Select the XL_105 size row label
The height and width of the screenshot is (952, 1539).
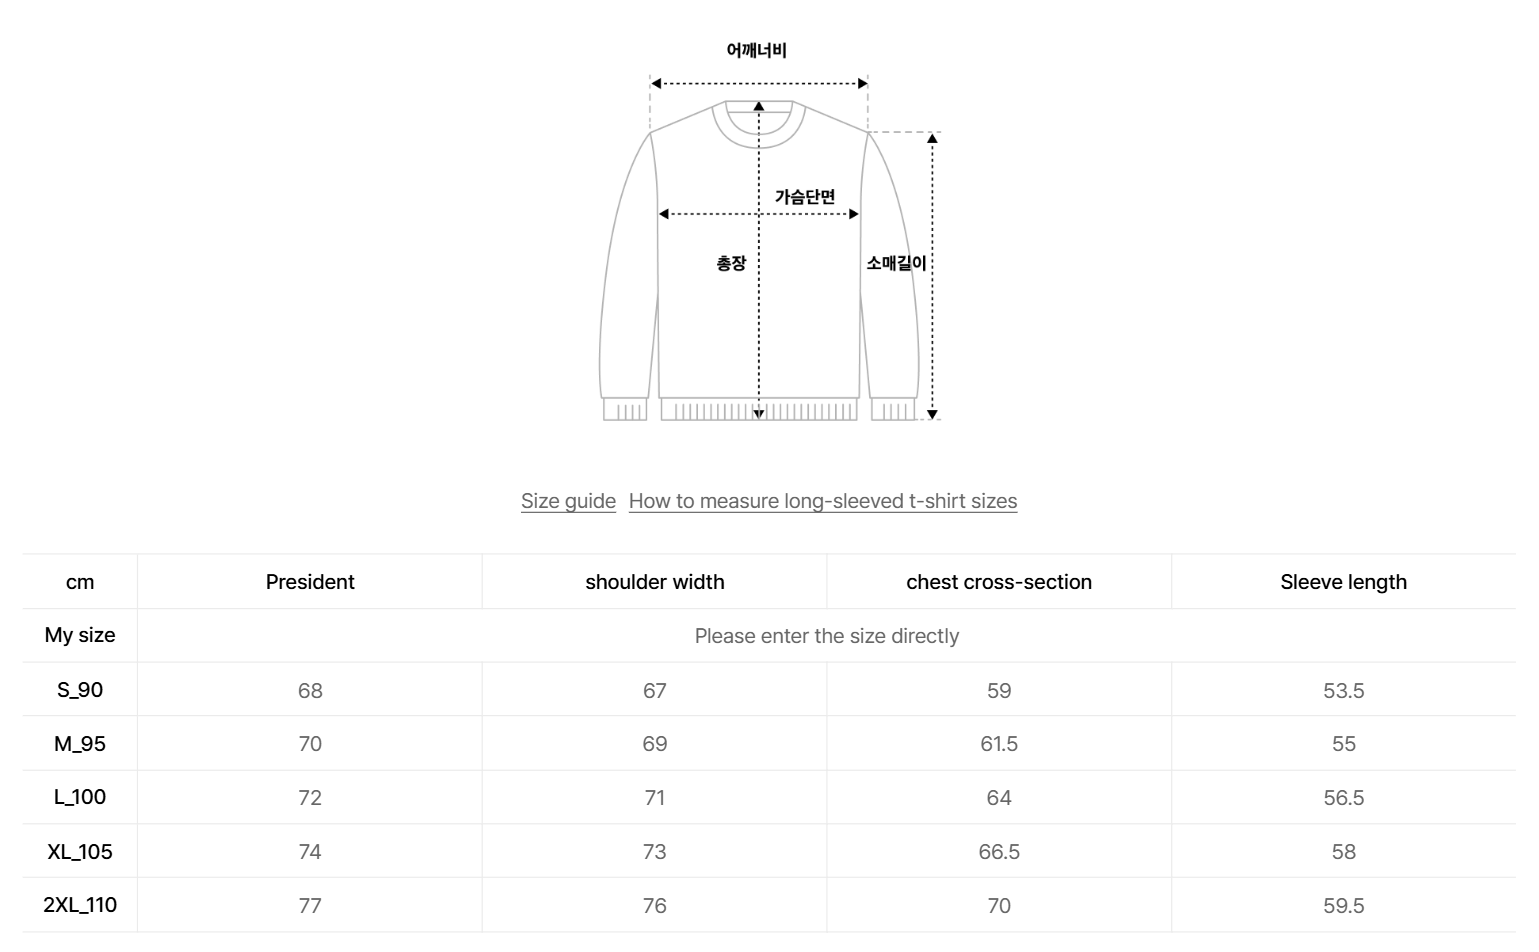tap(80, 852)
